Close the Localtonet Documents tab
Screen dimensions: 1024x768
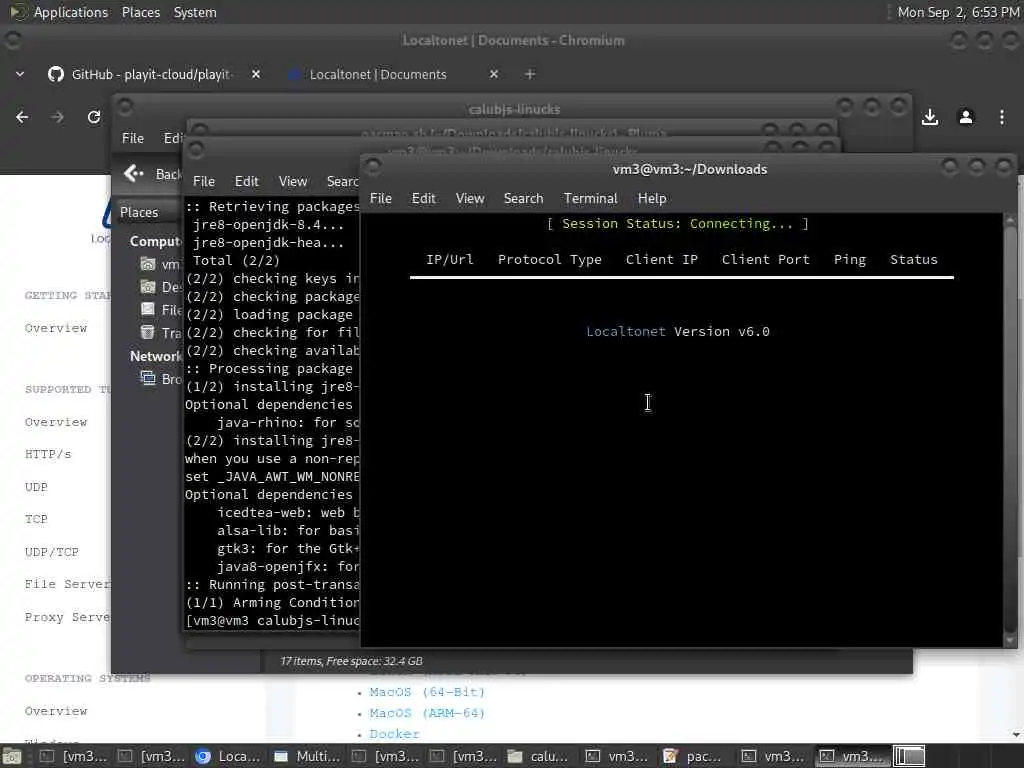pyautogui.click(x=494, y=74)
